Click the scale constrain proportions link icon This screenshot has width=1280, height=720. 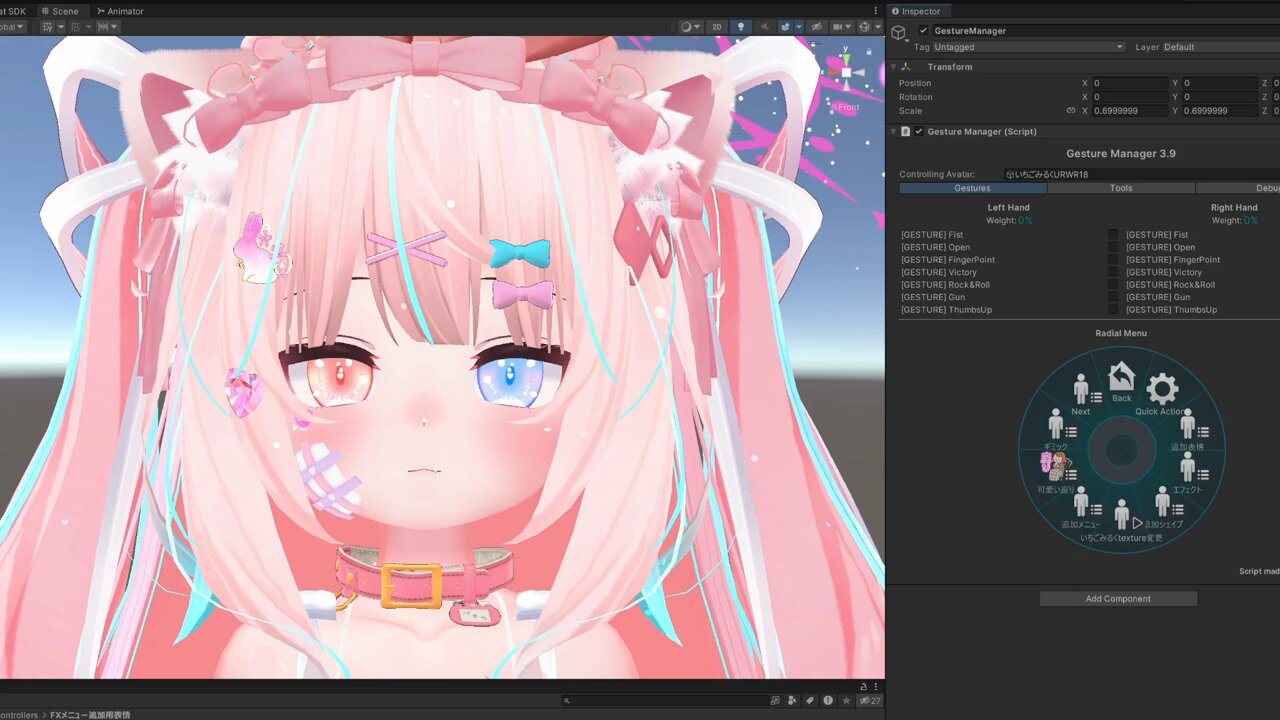point(1071,111)
